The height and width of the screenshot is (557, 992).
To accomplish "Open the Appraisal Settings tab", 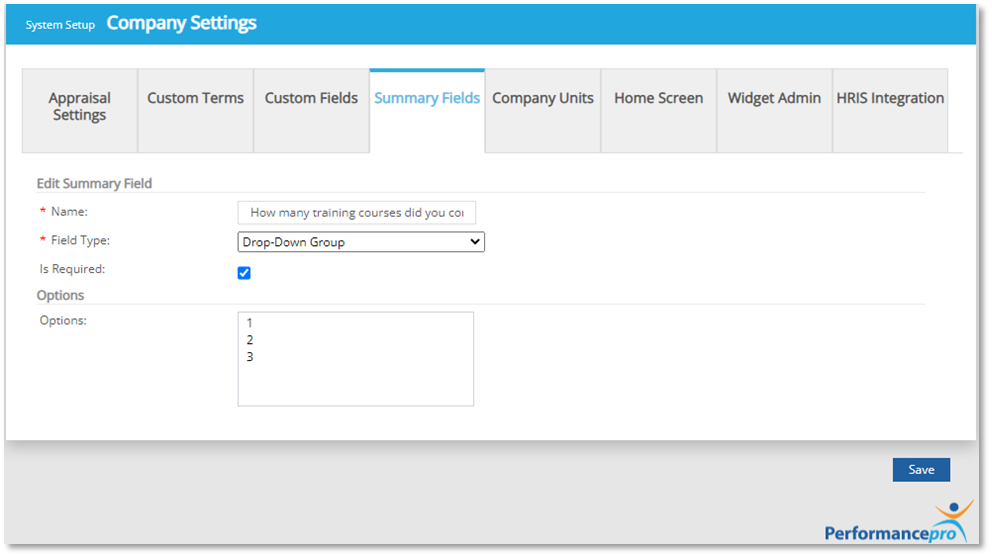I will click(79, 107).
